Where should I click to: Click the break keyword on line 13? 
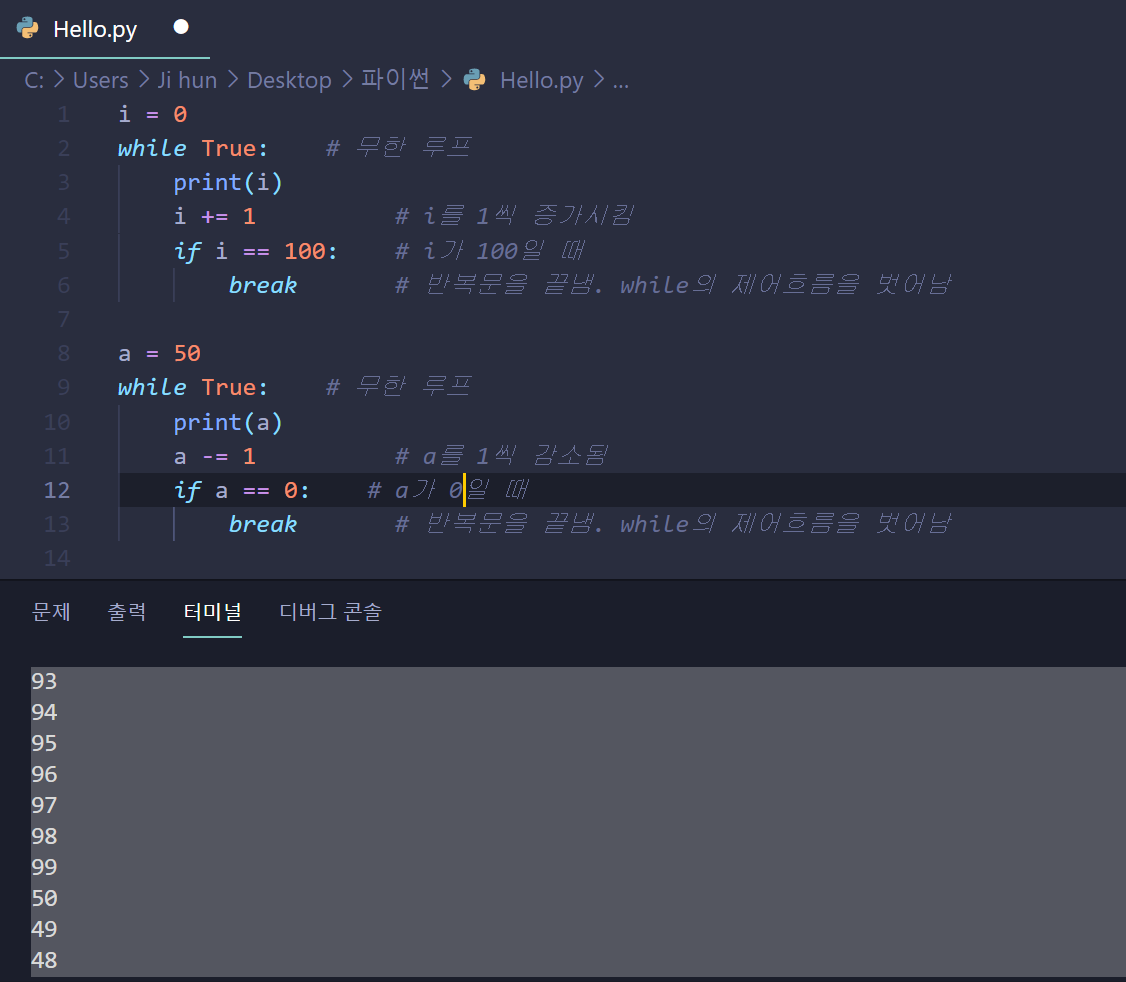(263, 524)
